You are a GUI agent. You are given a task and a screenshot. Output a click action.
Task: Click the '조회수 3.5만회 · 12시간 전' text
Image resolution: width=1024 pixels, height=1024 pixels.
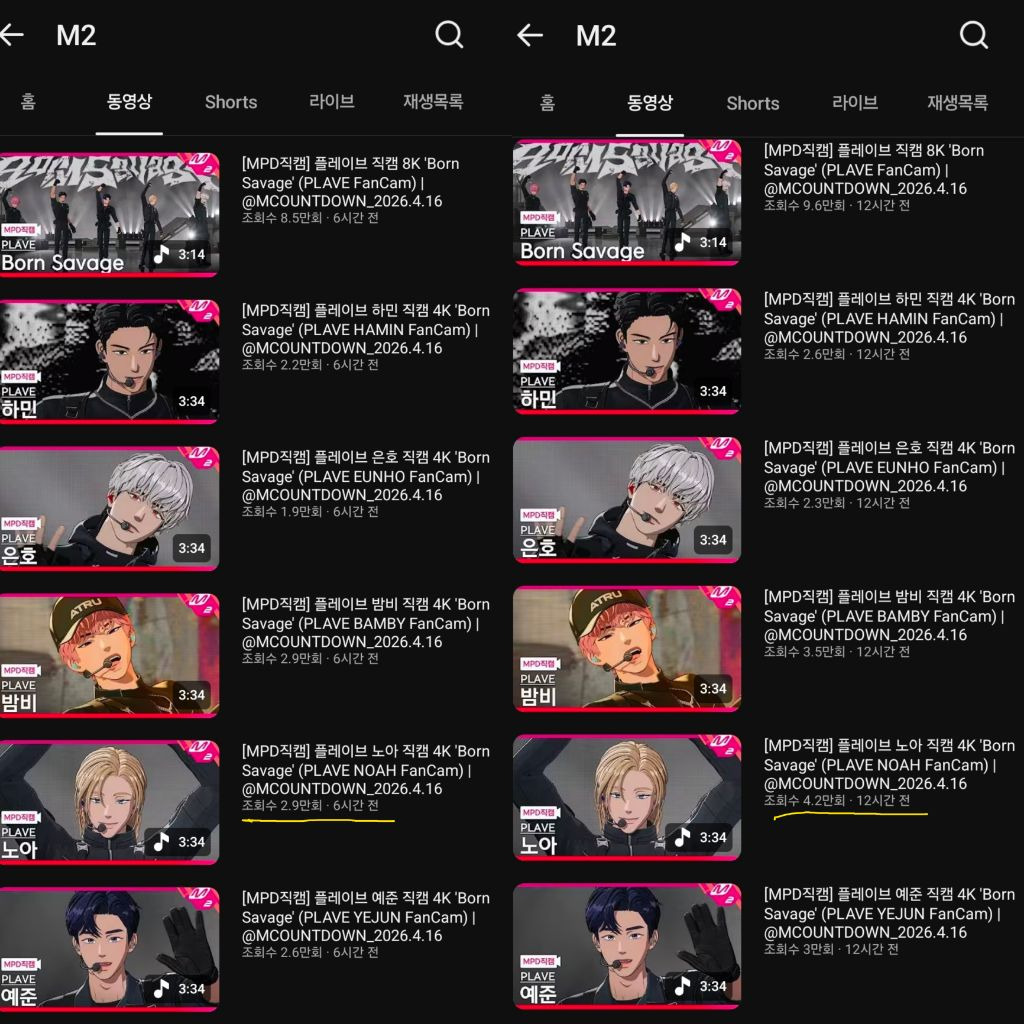click(837, 652)
